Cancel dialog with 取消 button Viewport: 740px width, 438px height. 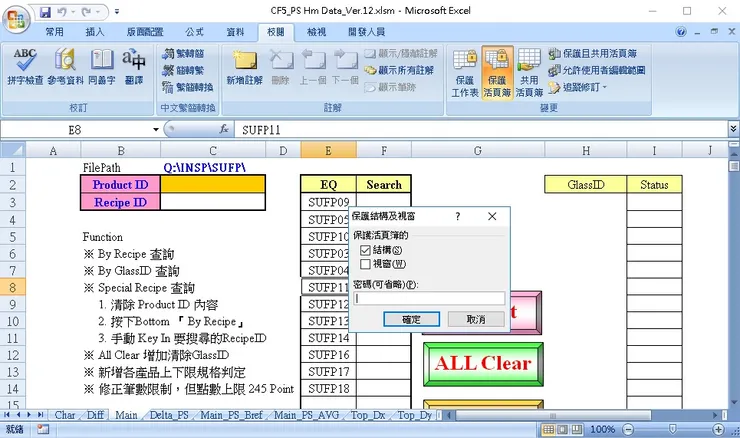(x=476, y=319)
